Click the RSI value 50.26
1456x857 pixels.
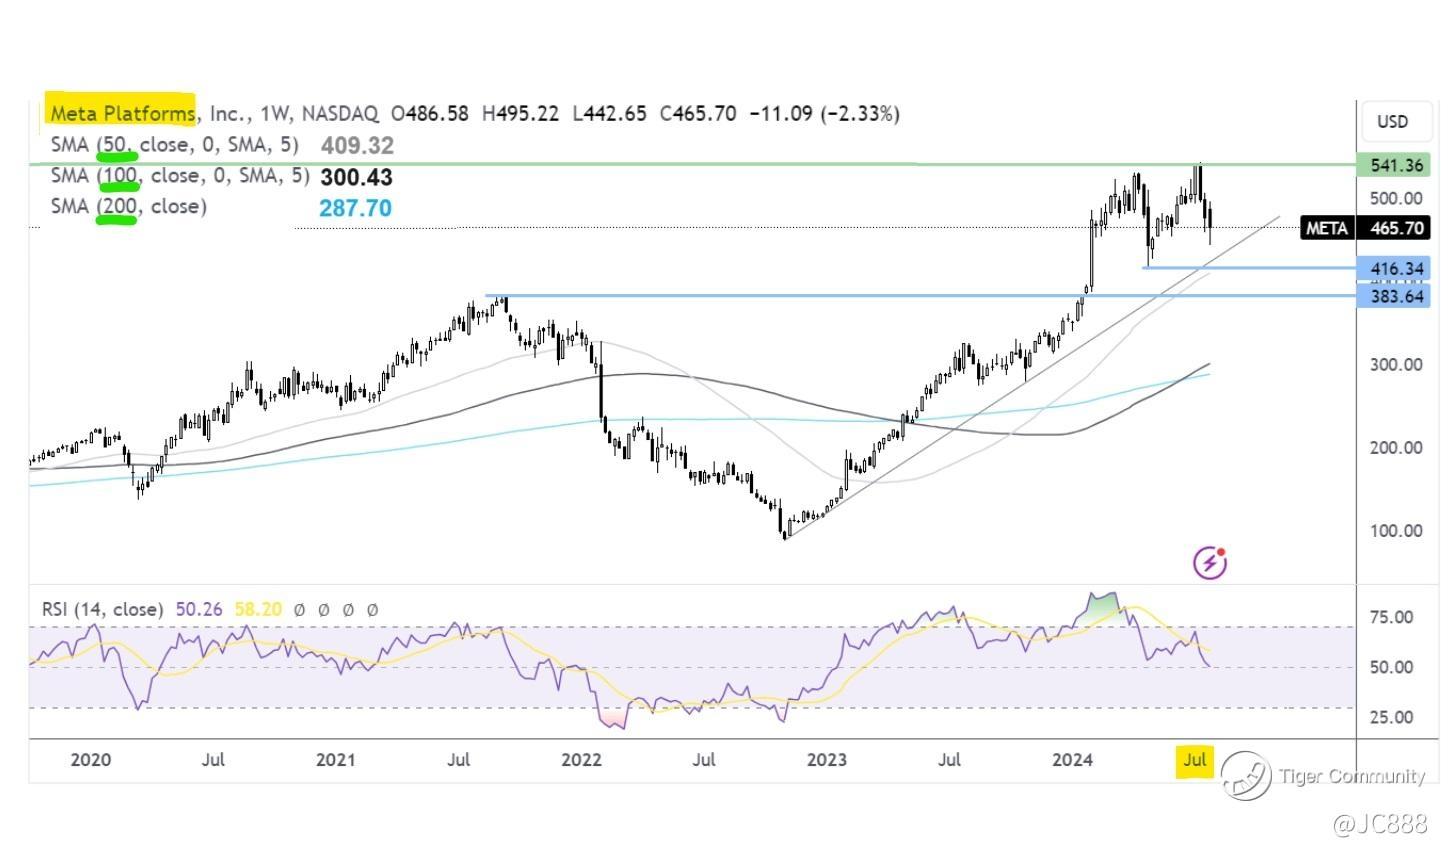pos(200,609)
